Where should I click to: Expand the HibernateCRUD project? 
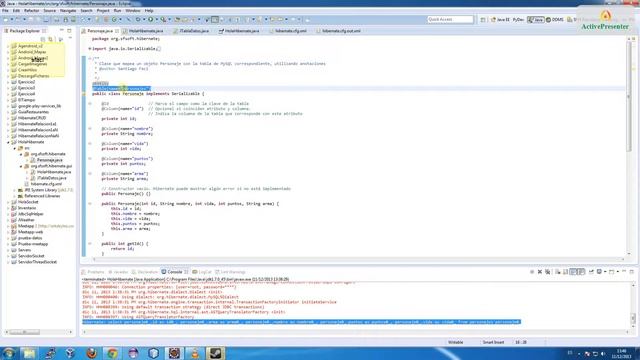[x=8, y=118]
